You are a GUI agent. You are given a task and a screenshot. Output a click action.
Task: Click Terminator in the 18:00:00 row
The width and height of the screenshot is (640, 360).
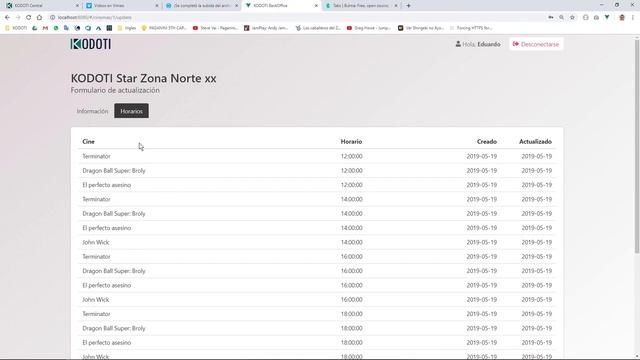pyautogui.click(x=96, y=314)
